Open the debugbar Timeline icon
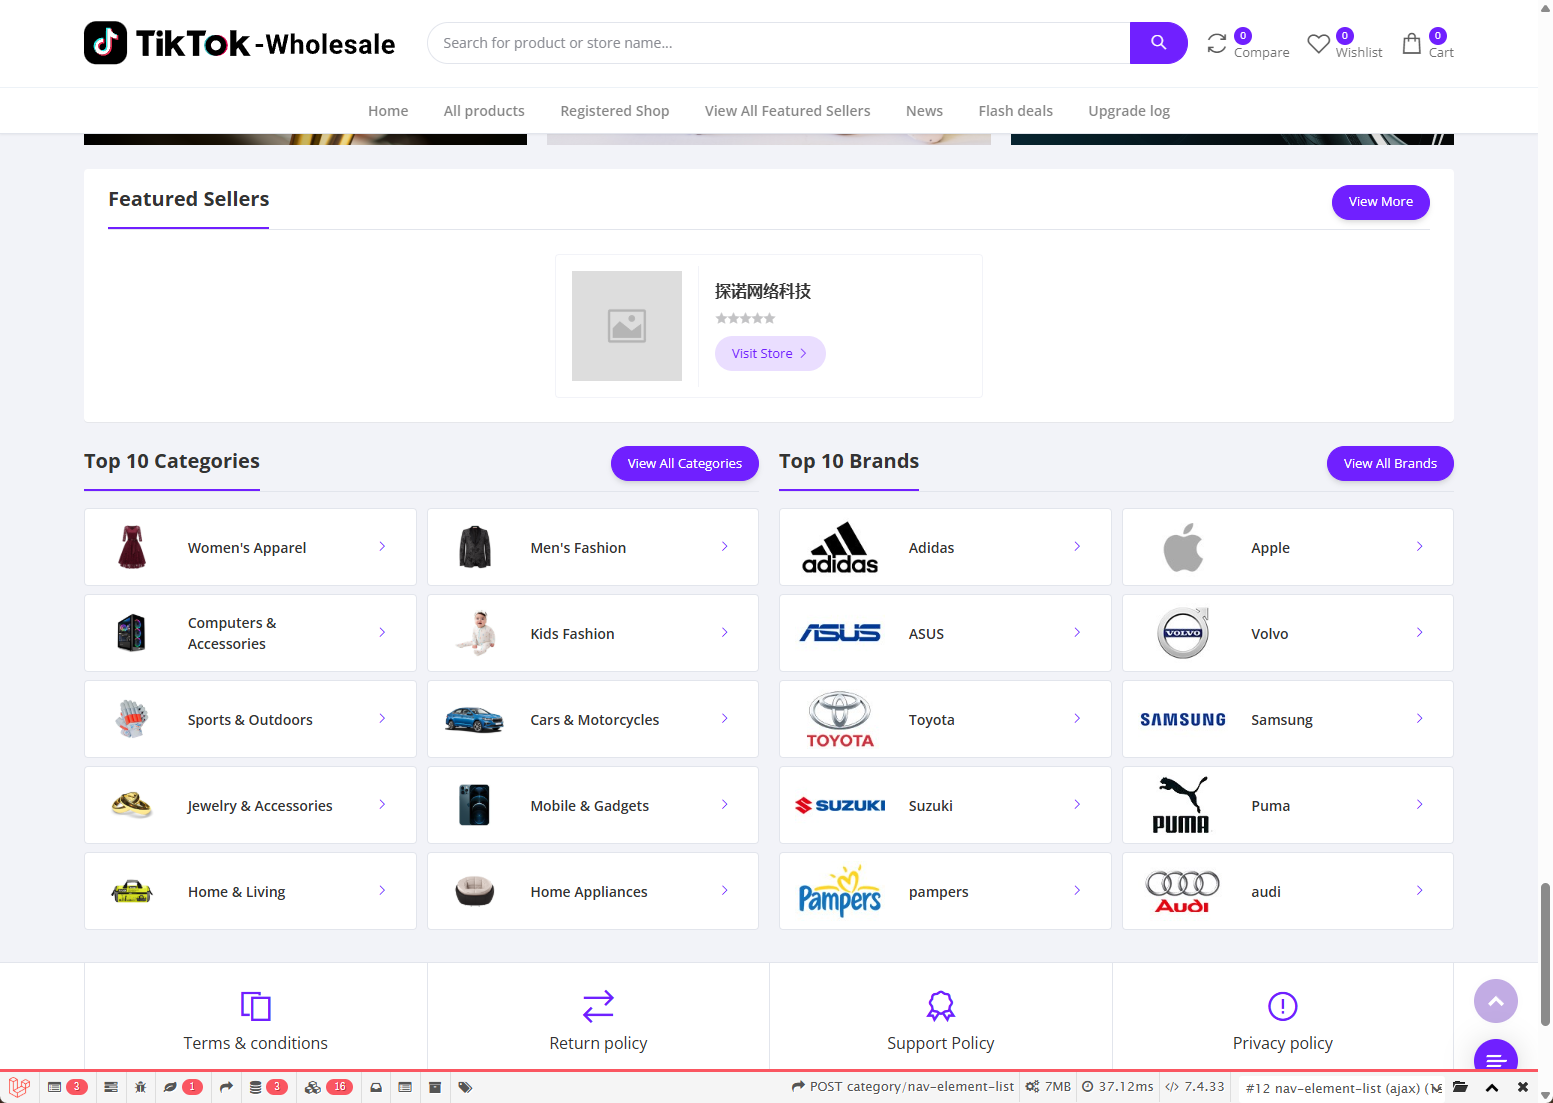This screenshot has height=1103, width=1553. pyautogui.click(x=111, y=1087)
